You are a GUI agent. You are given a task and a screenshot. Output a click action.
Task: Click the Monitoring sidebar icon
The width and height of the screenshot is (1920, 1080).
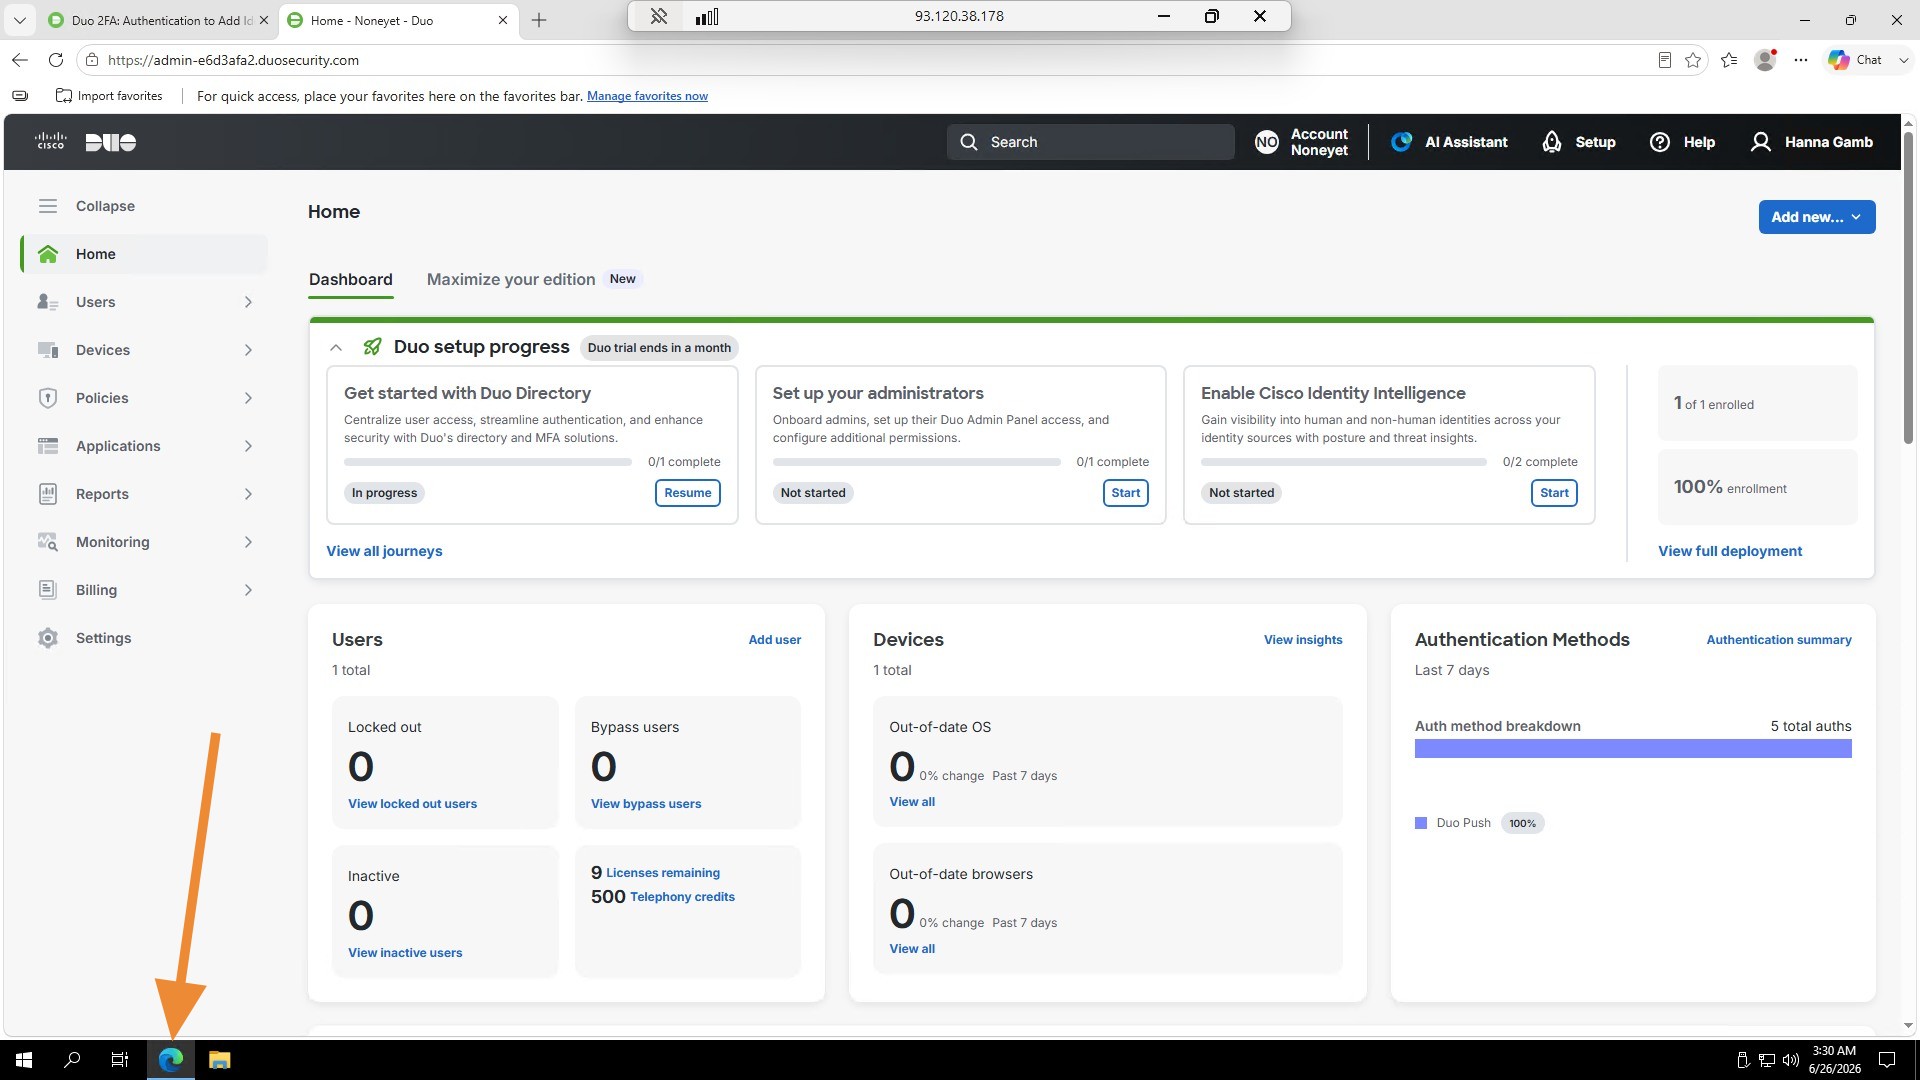pyautogui.click(x=48, y=542)
